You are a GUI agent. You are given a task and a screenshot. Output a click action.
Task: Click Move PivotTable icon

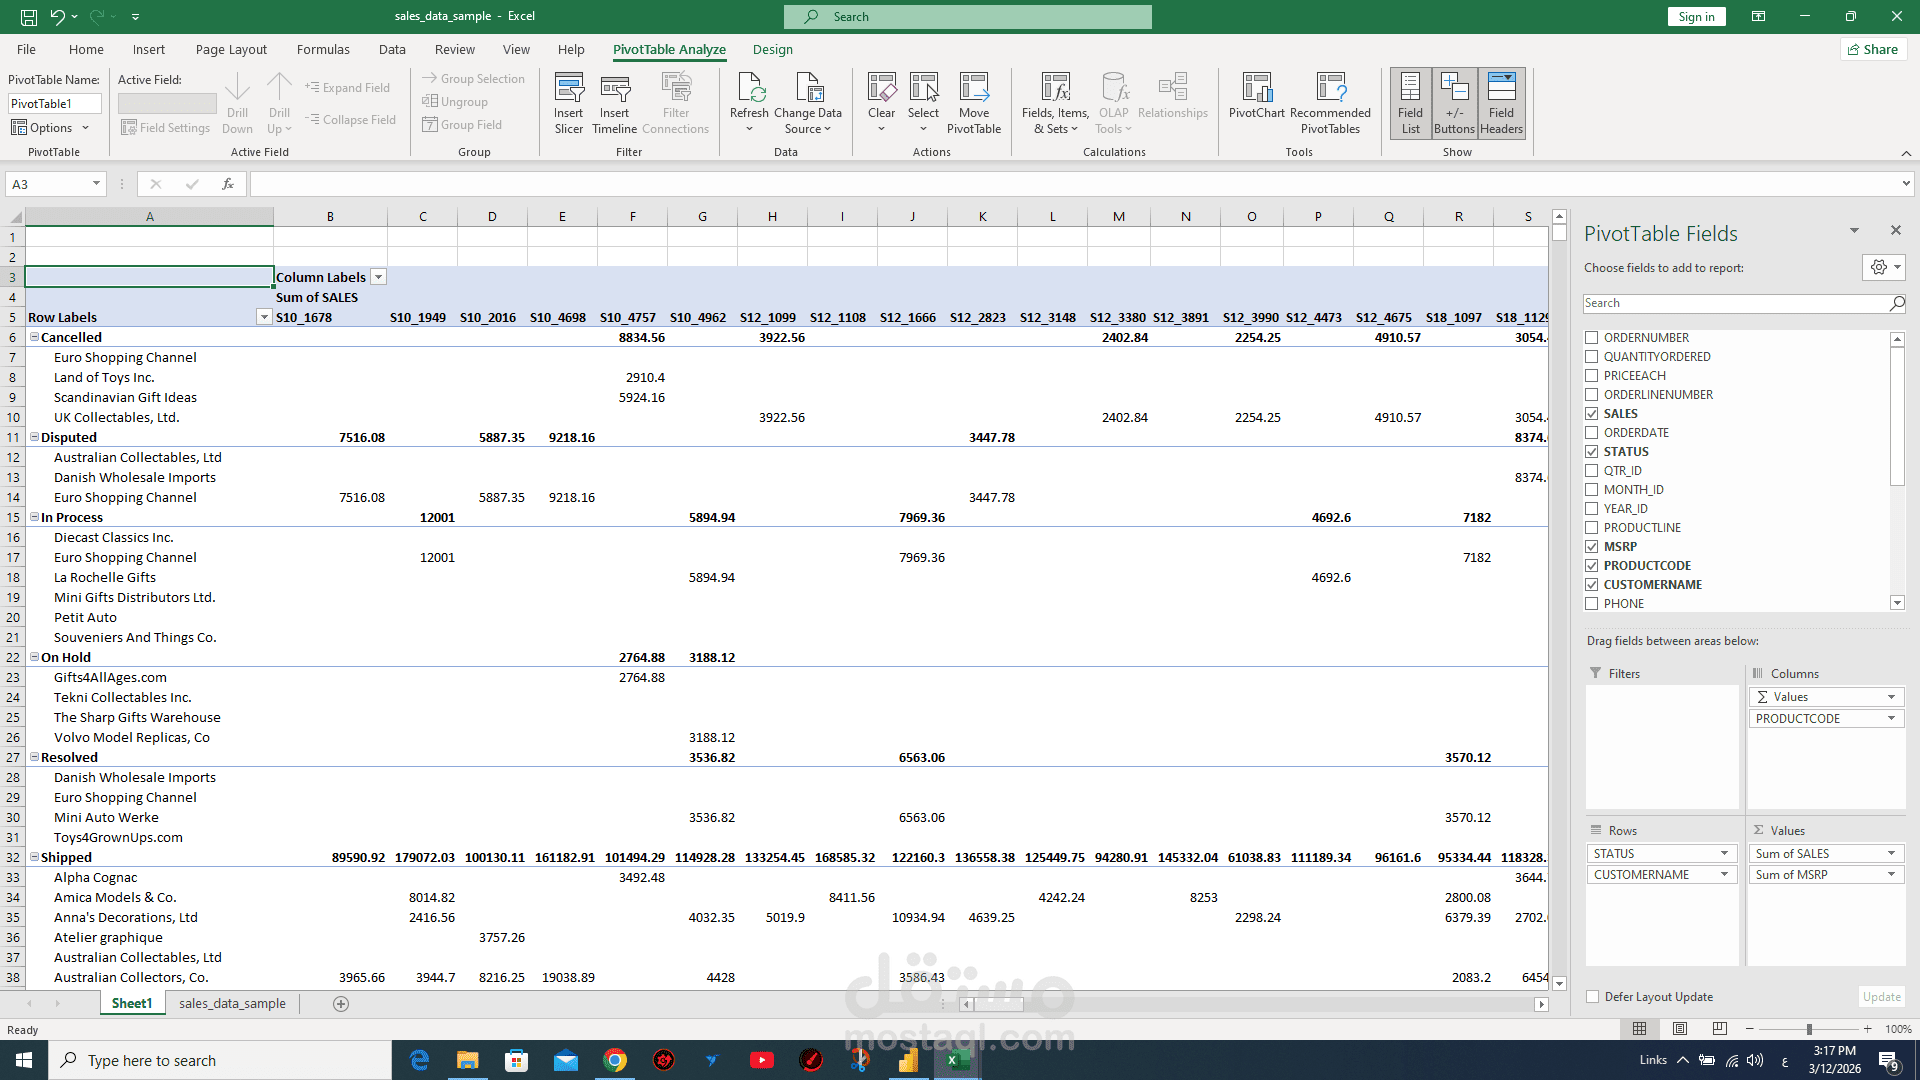974,102
